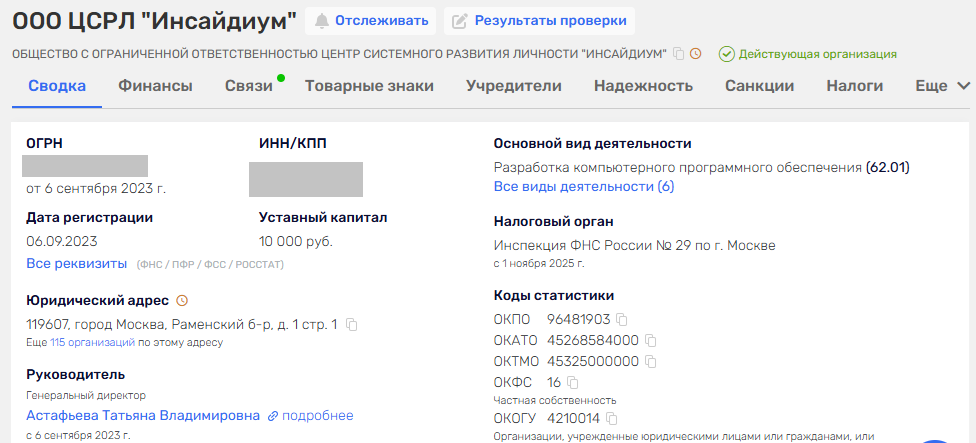Open name history clock icon
Image resolution: width=976 pixels, height=443 pixels.
695,54
